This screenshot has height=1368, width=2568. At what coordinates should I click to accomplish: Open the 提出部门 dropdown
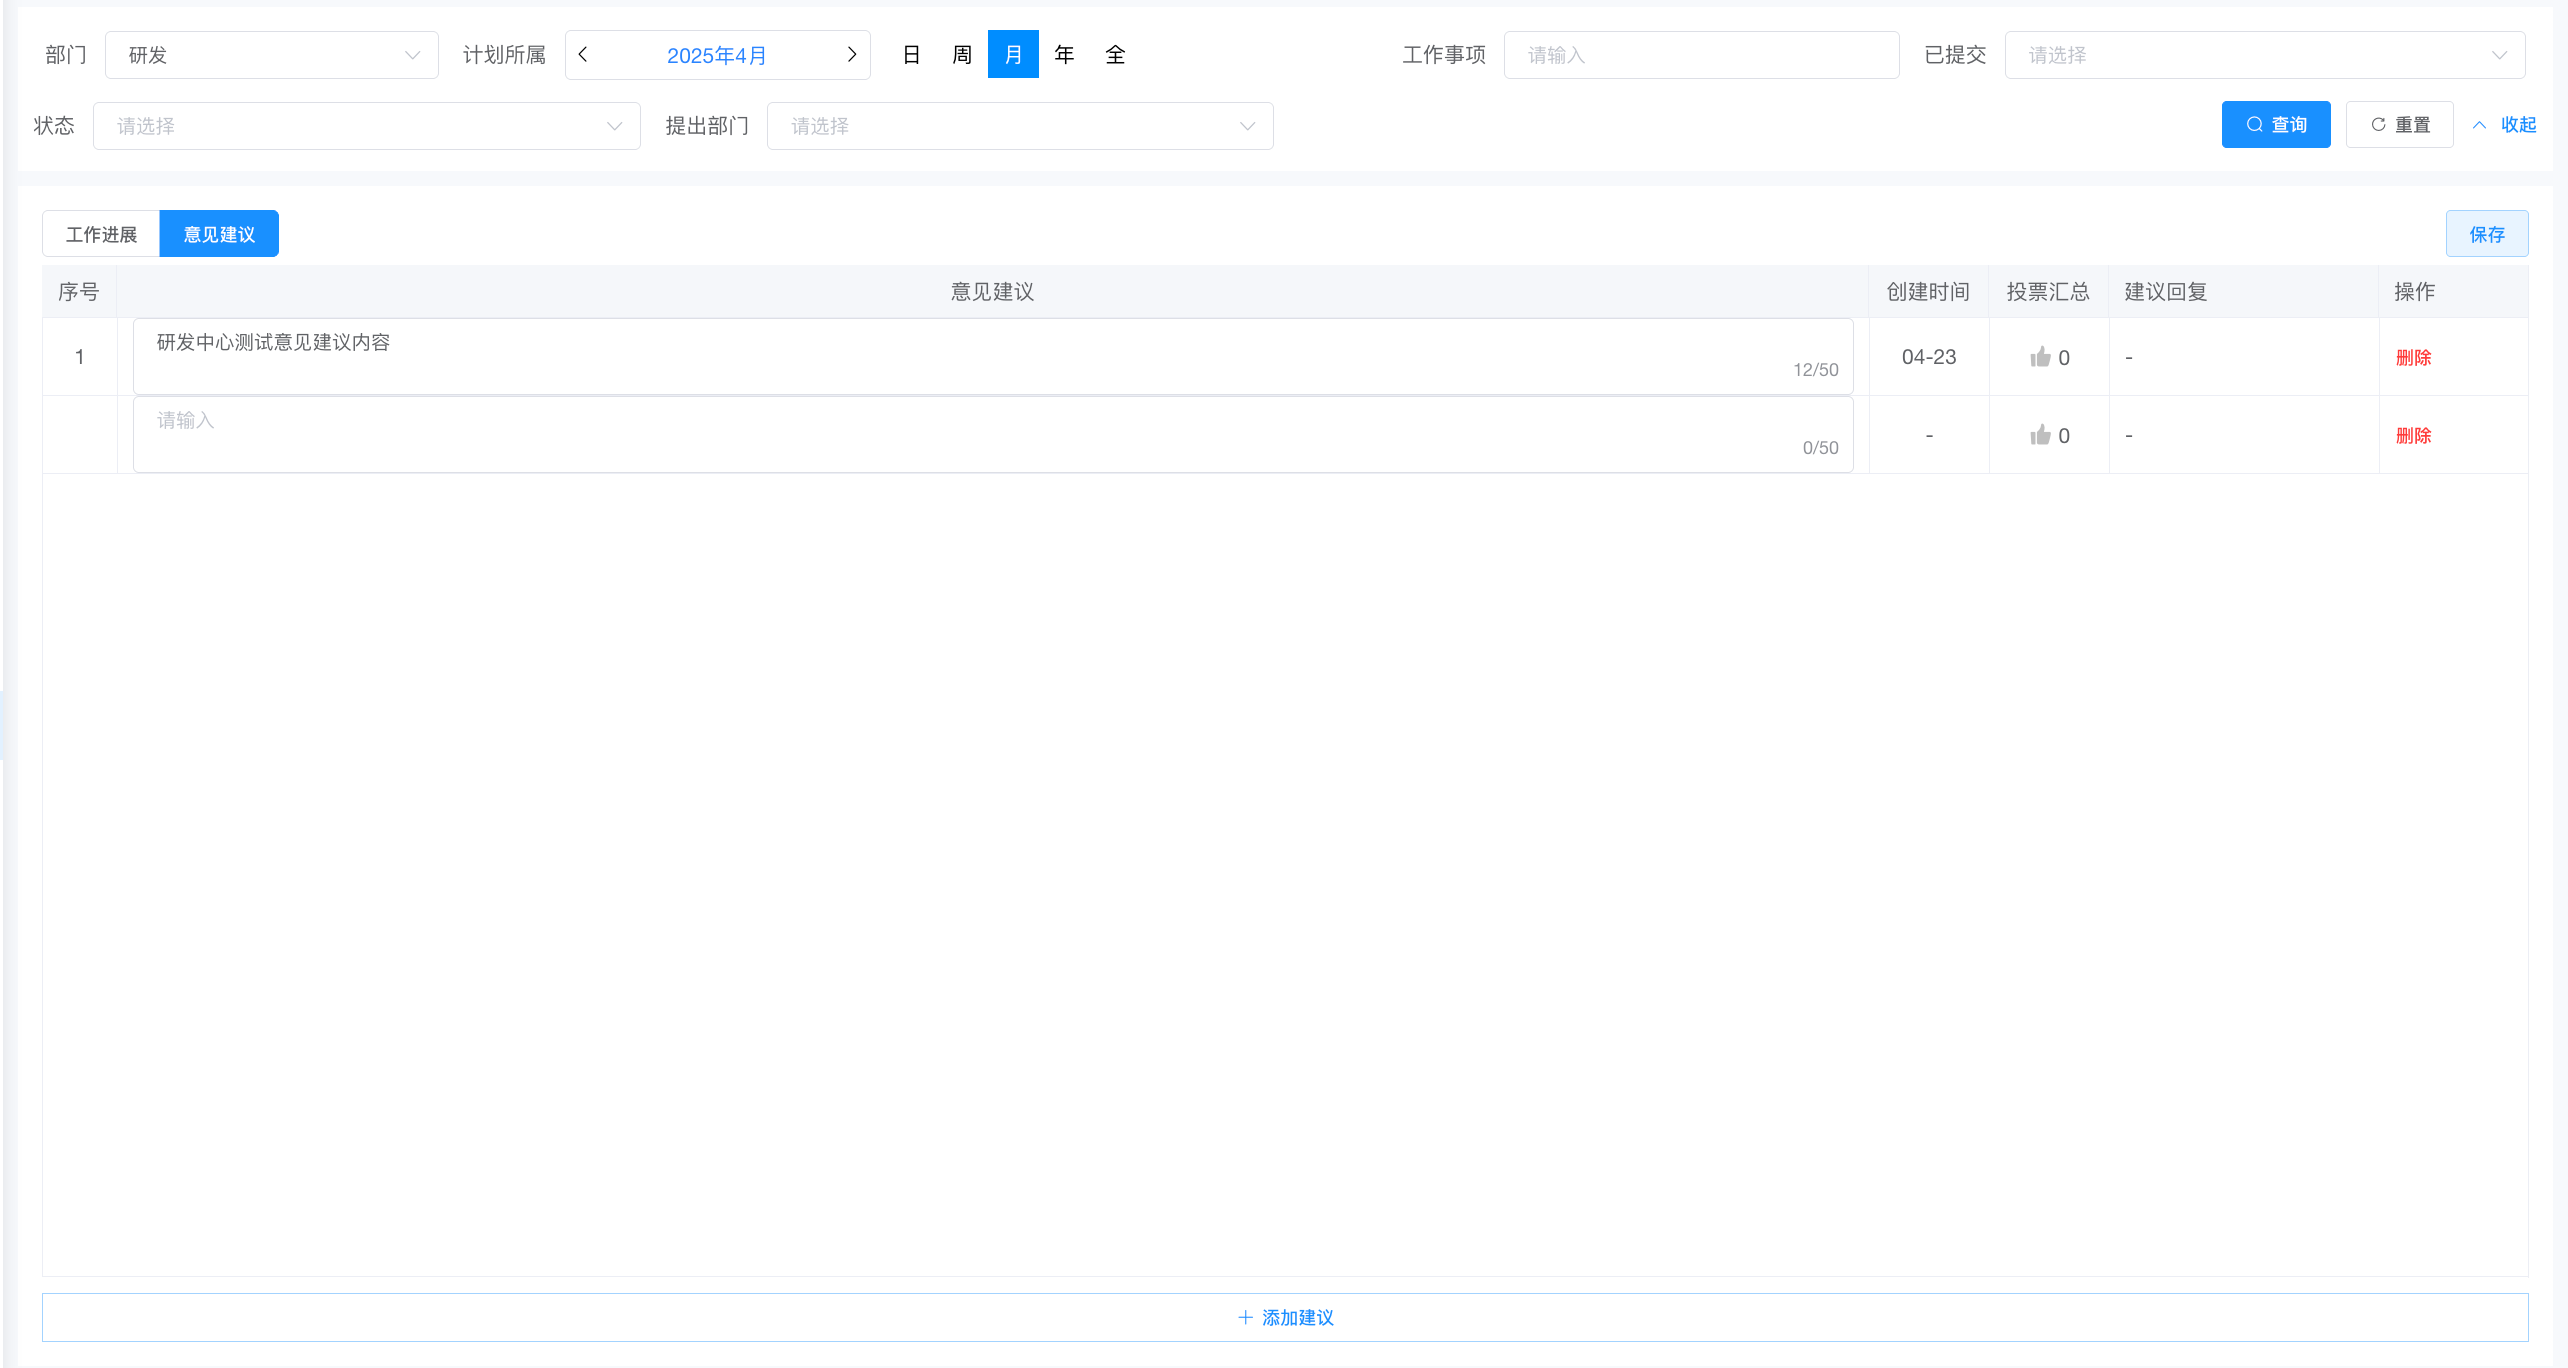(1019, 126)
